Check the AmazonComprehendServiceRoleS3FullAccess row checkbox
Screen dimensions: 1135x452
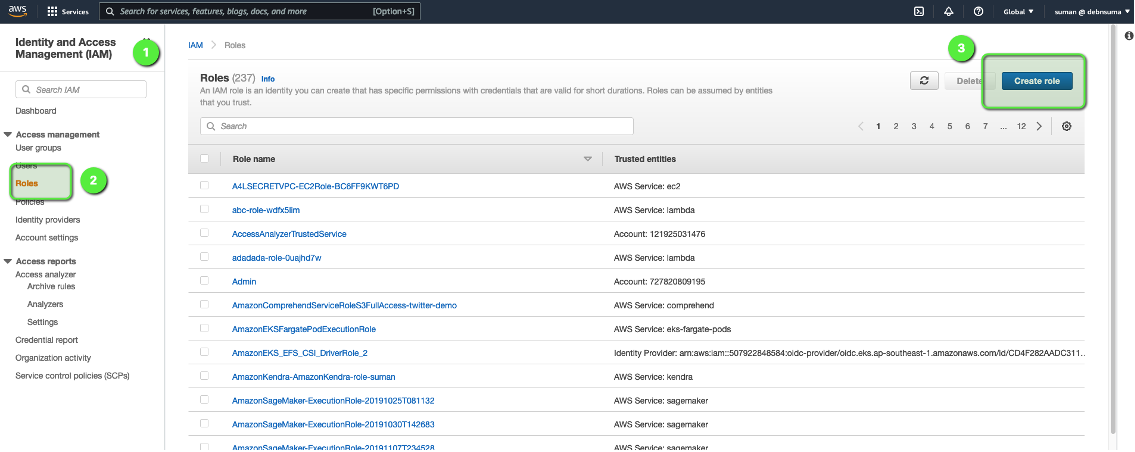204,304
